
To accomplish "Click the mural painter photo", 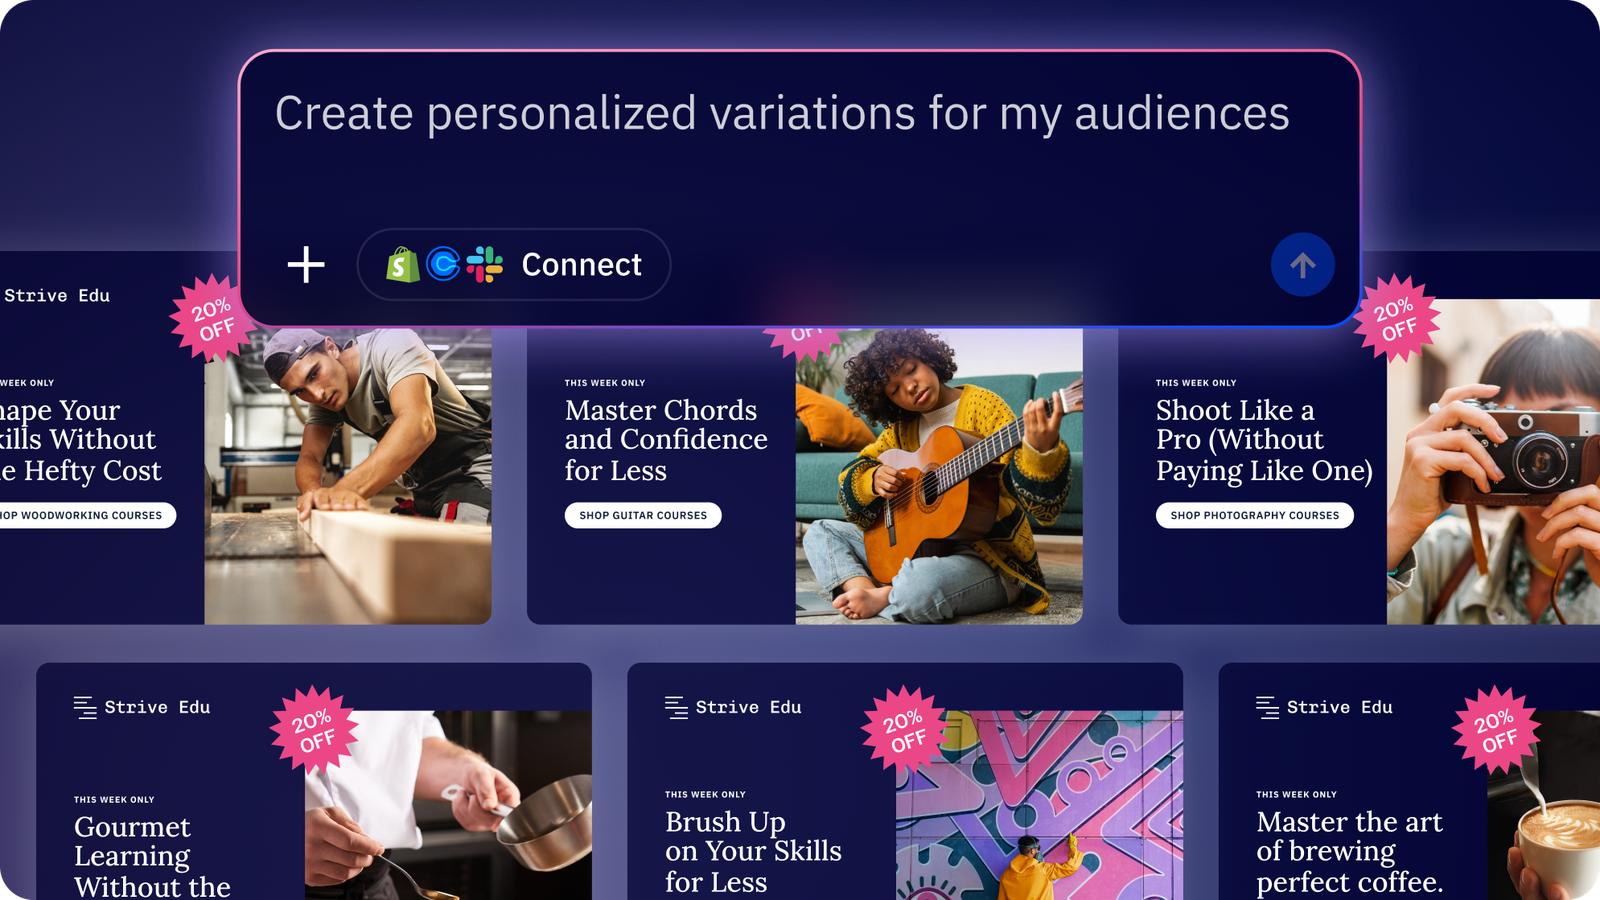I will [1039, 805].
